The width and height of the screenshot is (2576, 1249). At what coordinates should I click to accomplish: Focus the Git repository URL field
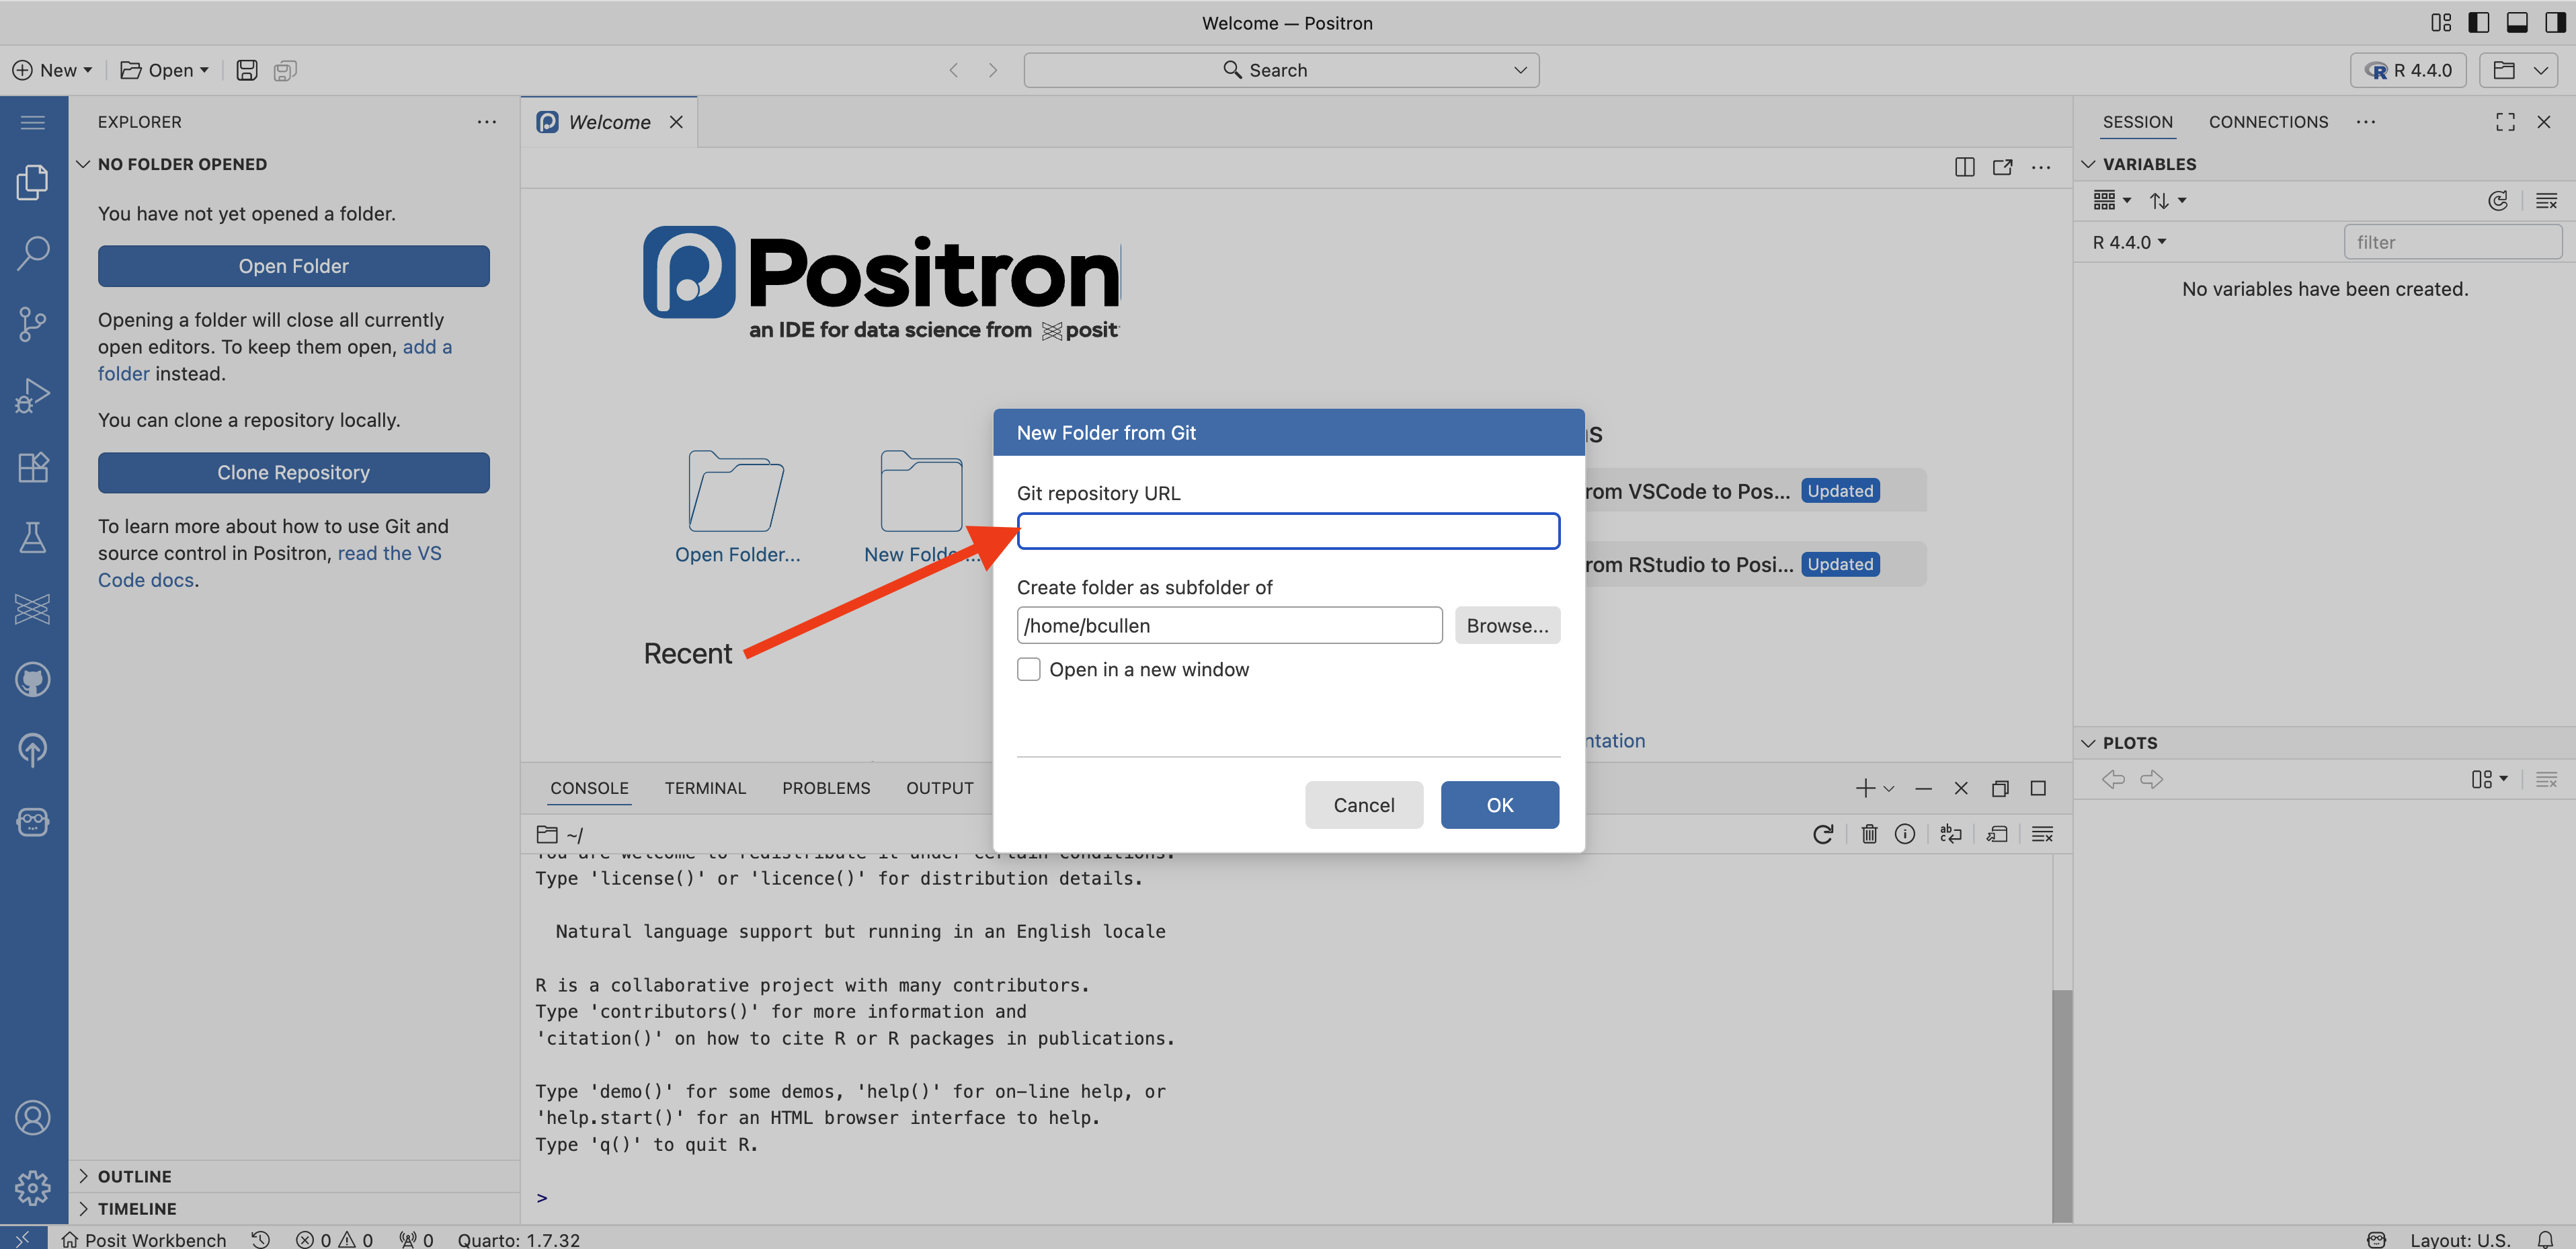click(x=1287, y=531)
